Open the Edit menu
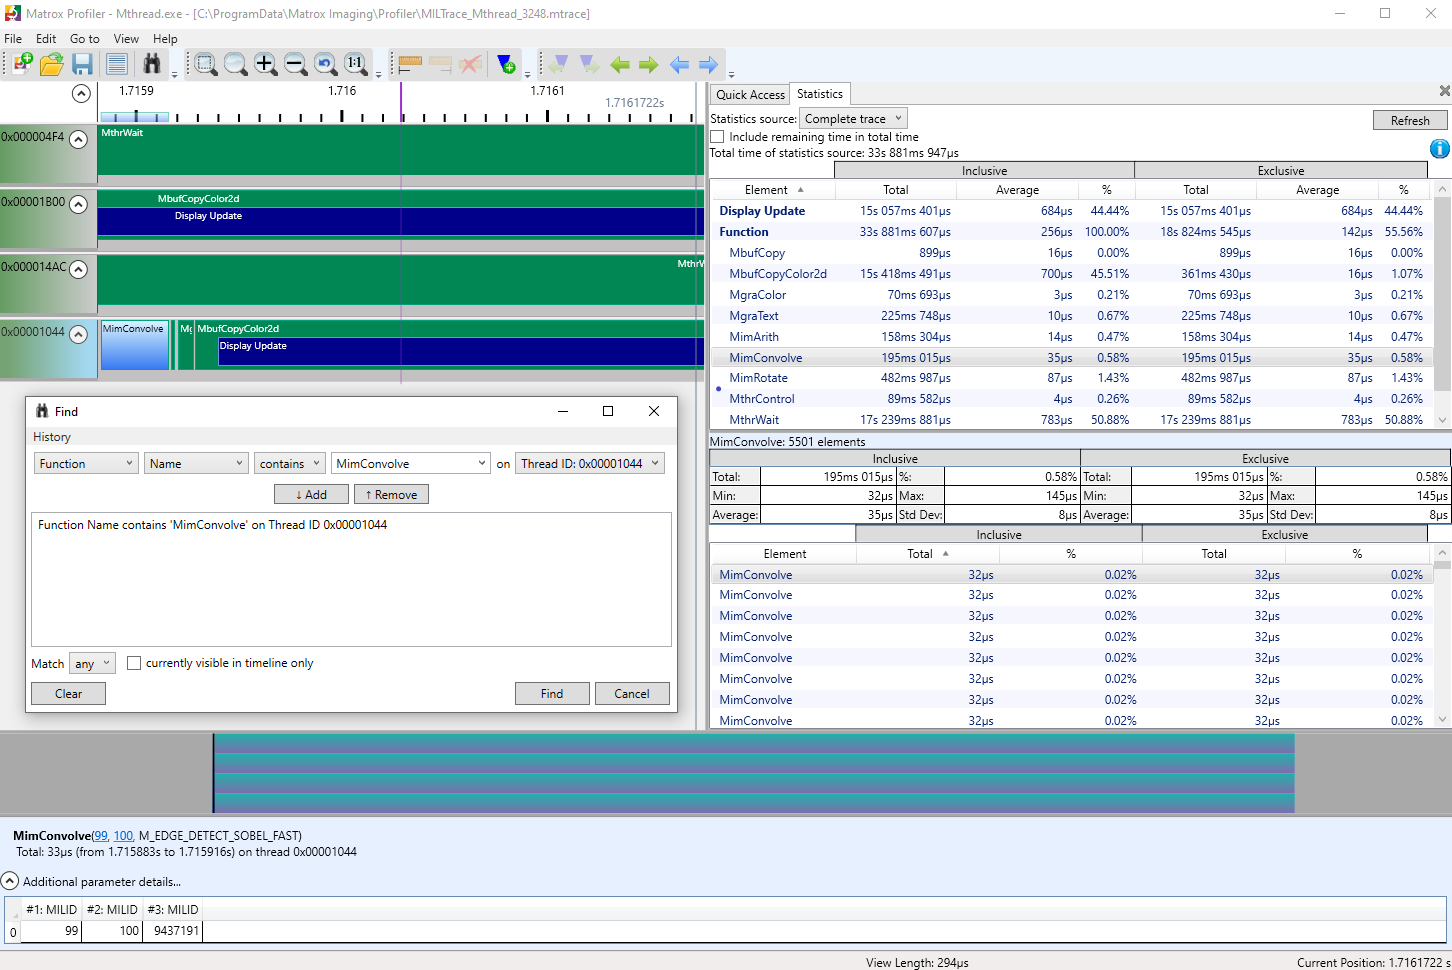Viewport: 1452px width, 970px height. (x=46, y=39)
